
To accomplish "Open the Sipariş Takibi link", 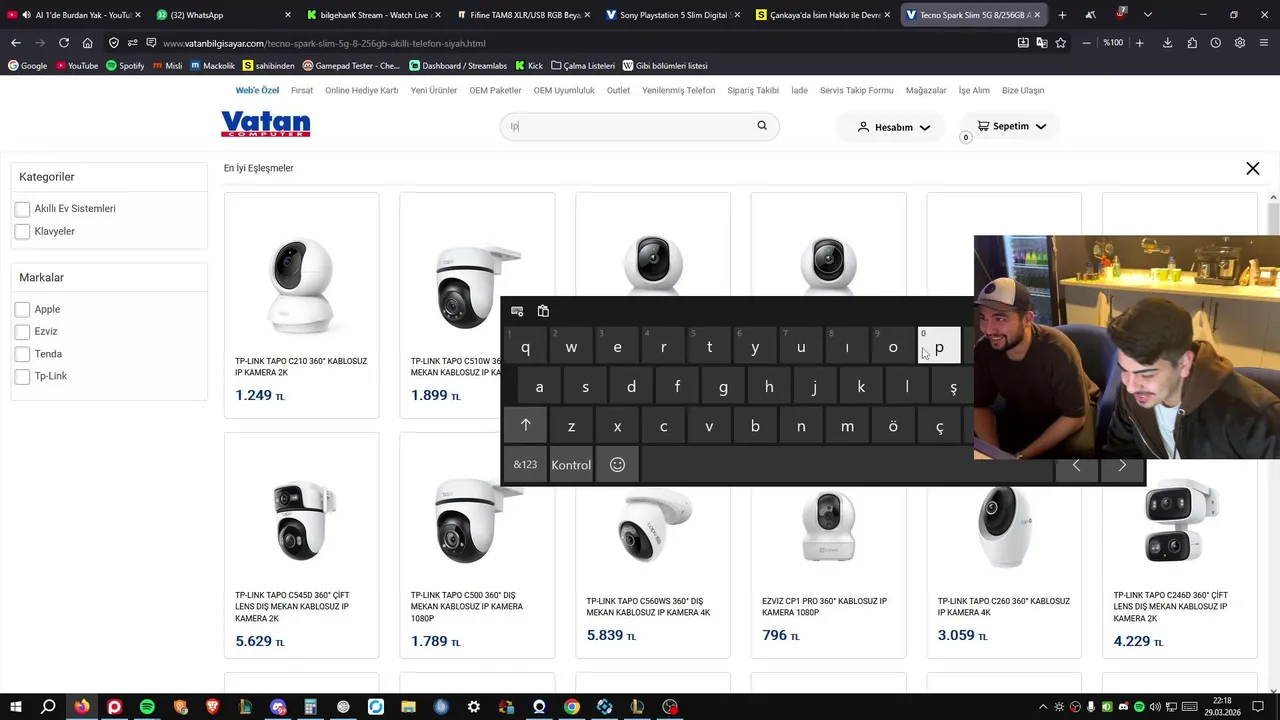I will click(753, 90).
